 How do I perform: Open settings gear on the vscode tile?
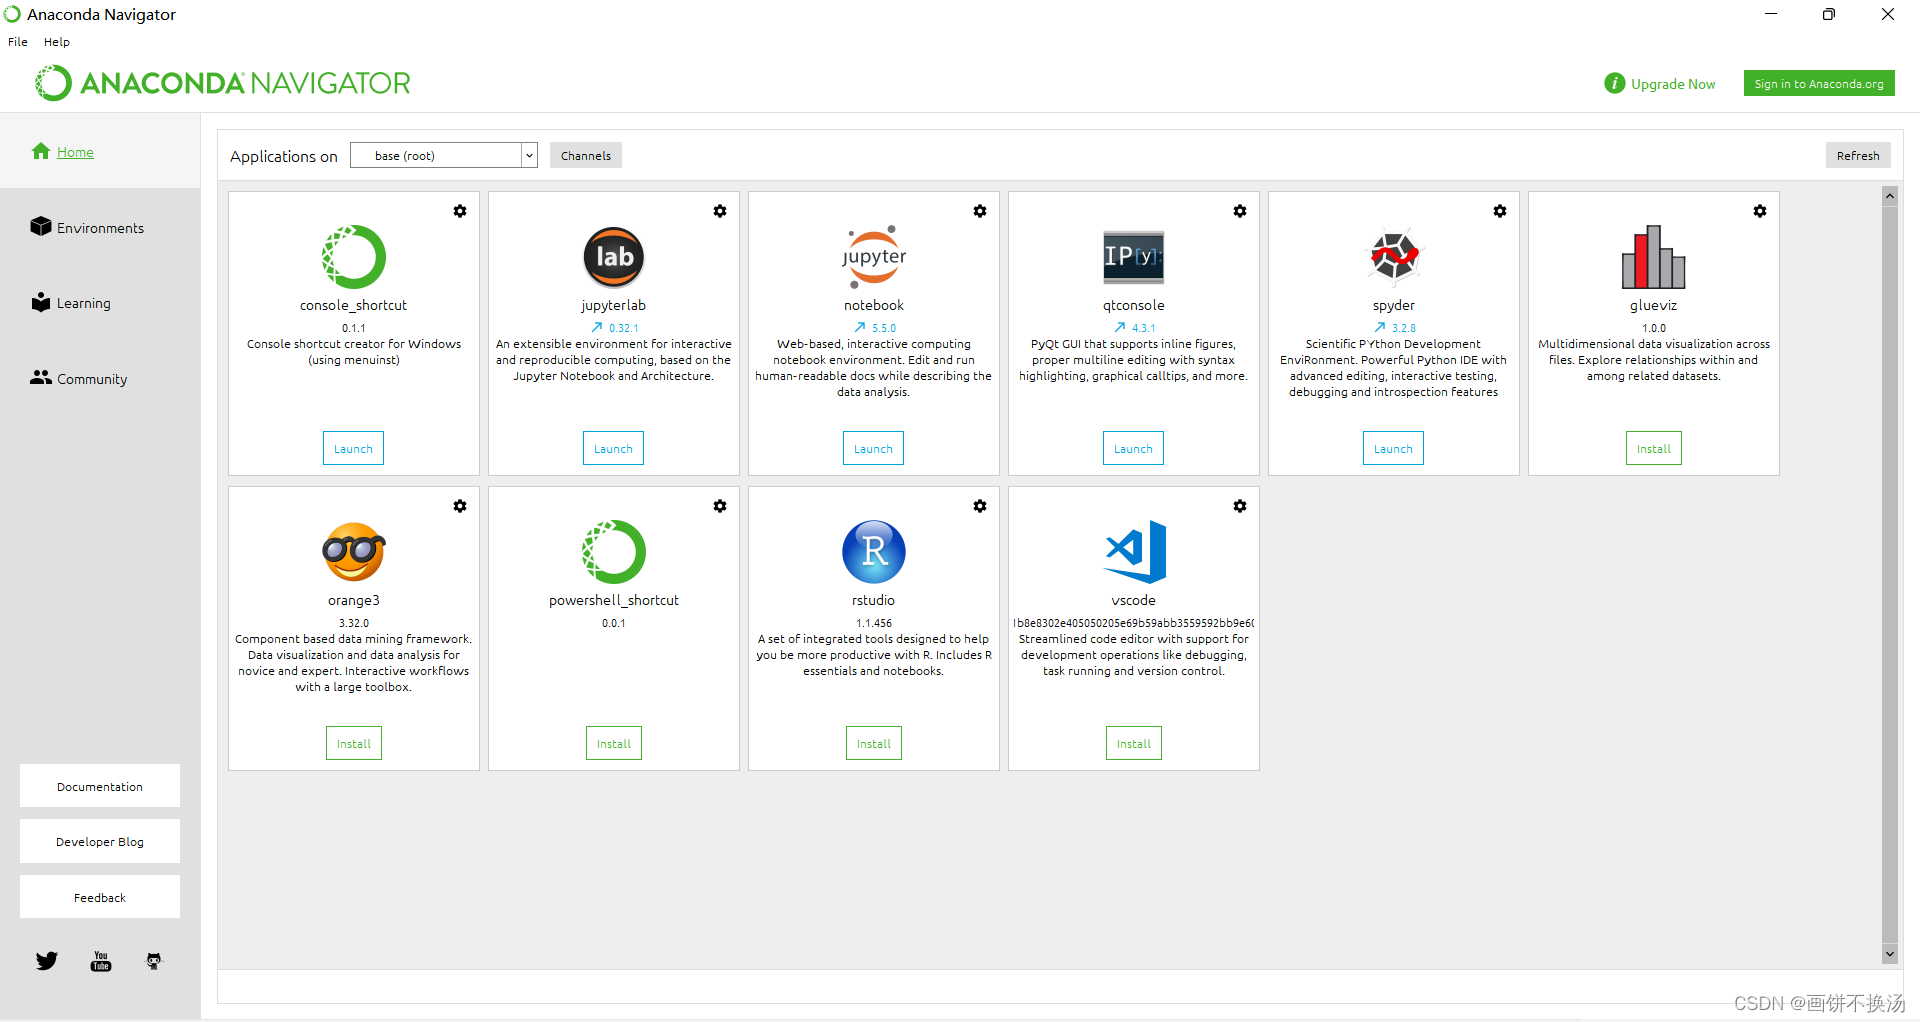pyautogui.click(x=1239, y=506)
